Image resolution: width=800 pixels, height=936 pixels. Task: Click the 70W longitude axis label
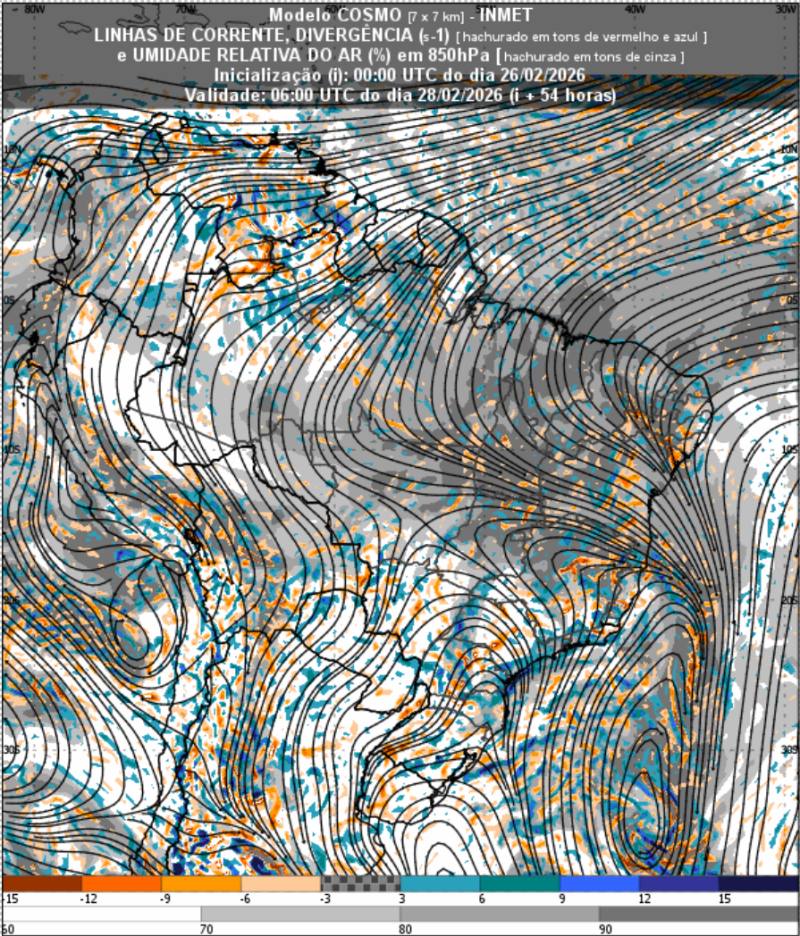pyautogui.click(x=185, y=8)
